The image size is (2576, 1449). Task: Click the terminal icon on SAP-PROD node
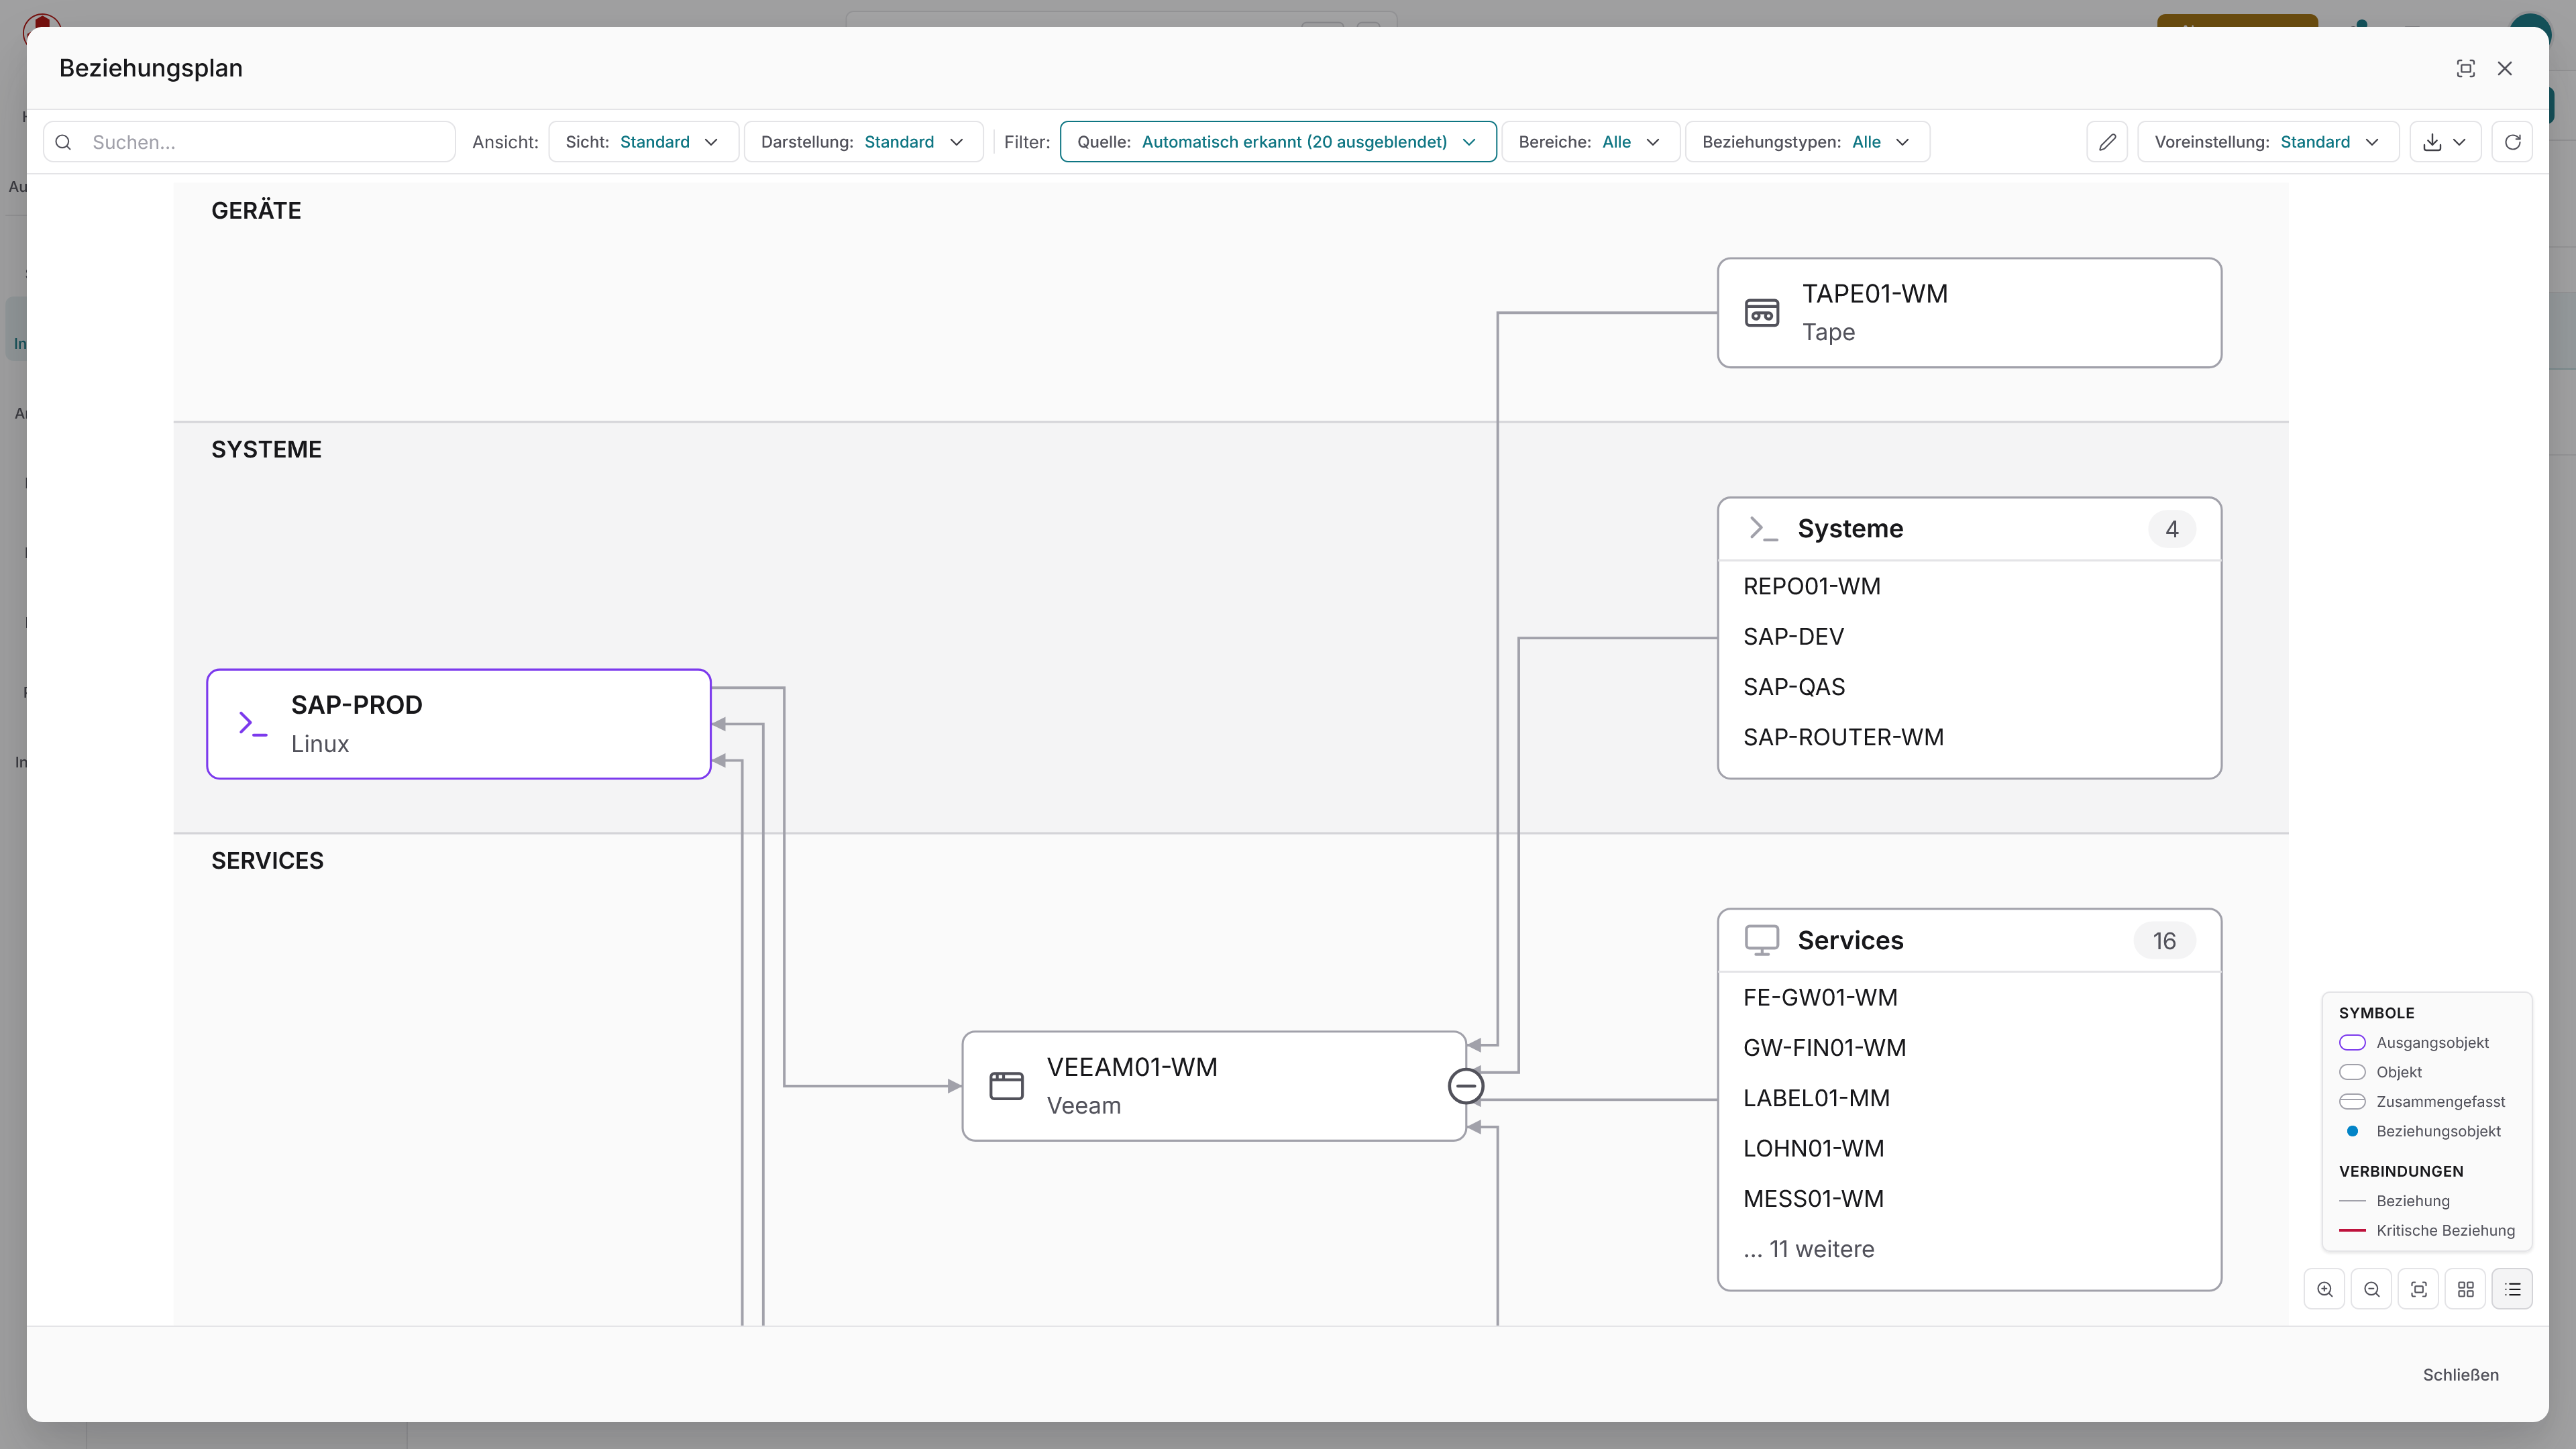click(253, 724)
